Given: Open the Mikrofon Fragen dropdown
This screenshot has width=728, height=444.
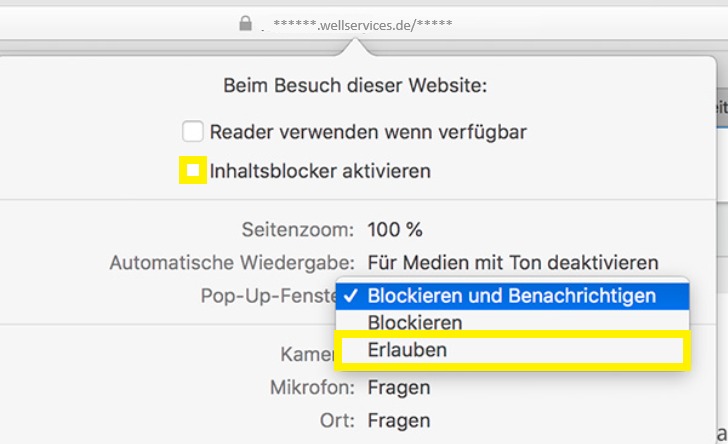Looking at the screenshot, I should click(x=398, y=387).
